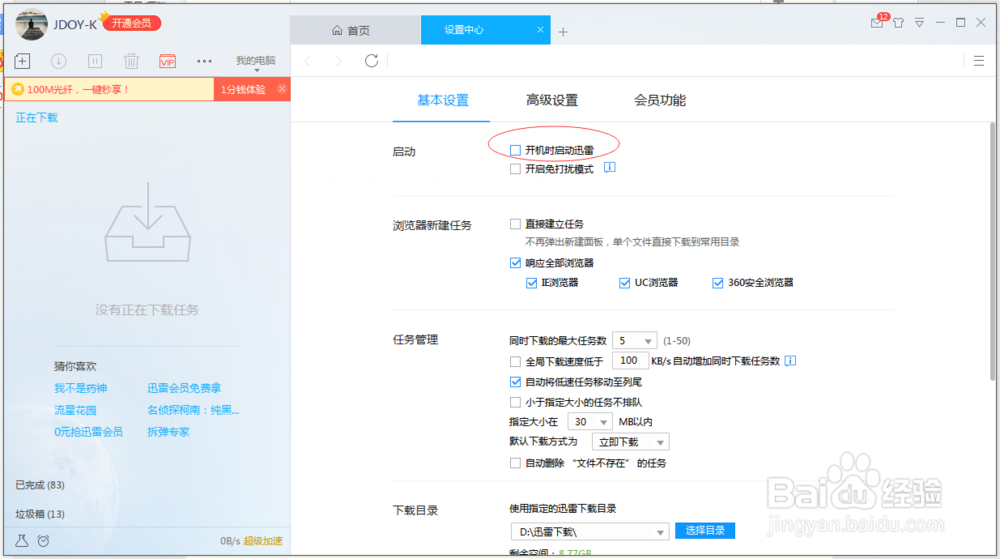The height and width of the screenshot is (559, 1000).
Task: Uncheck 响应全部浏览器 checkbox
Action: [x=515, y=263]
